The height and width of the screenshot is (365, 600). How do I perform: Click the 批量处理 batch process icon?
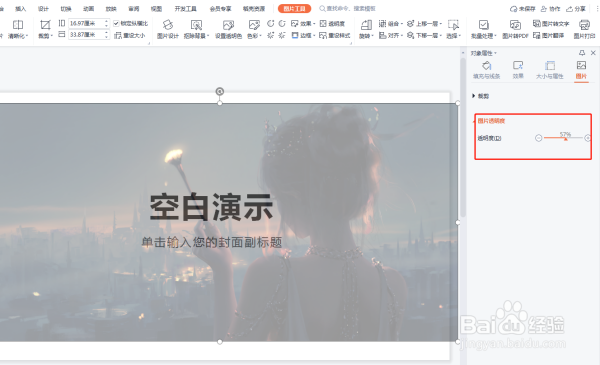[484, 25]
